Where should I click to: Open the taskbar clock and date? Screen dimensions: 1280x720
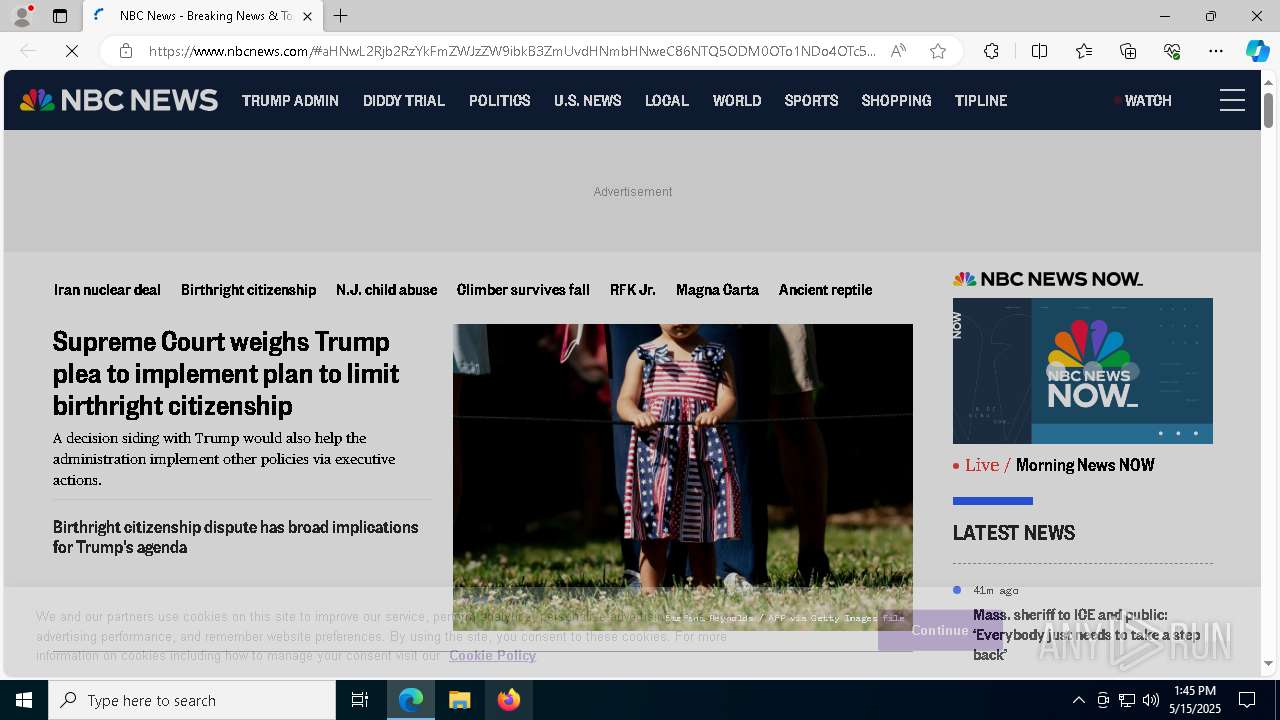(1196, 700)
